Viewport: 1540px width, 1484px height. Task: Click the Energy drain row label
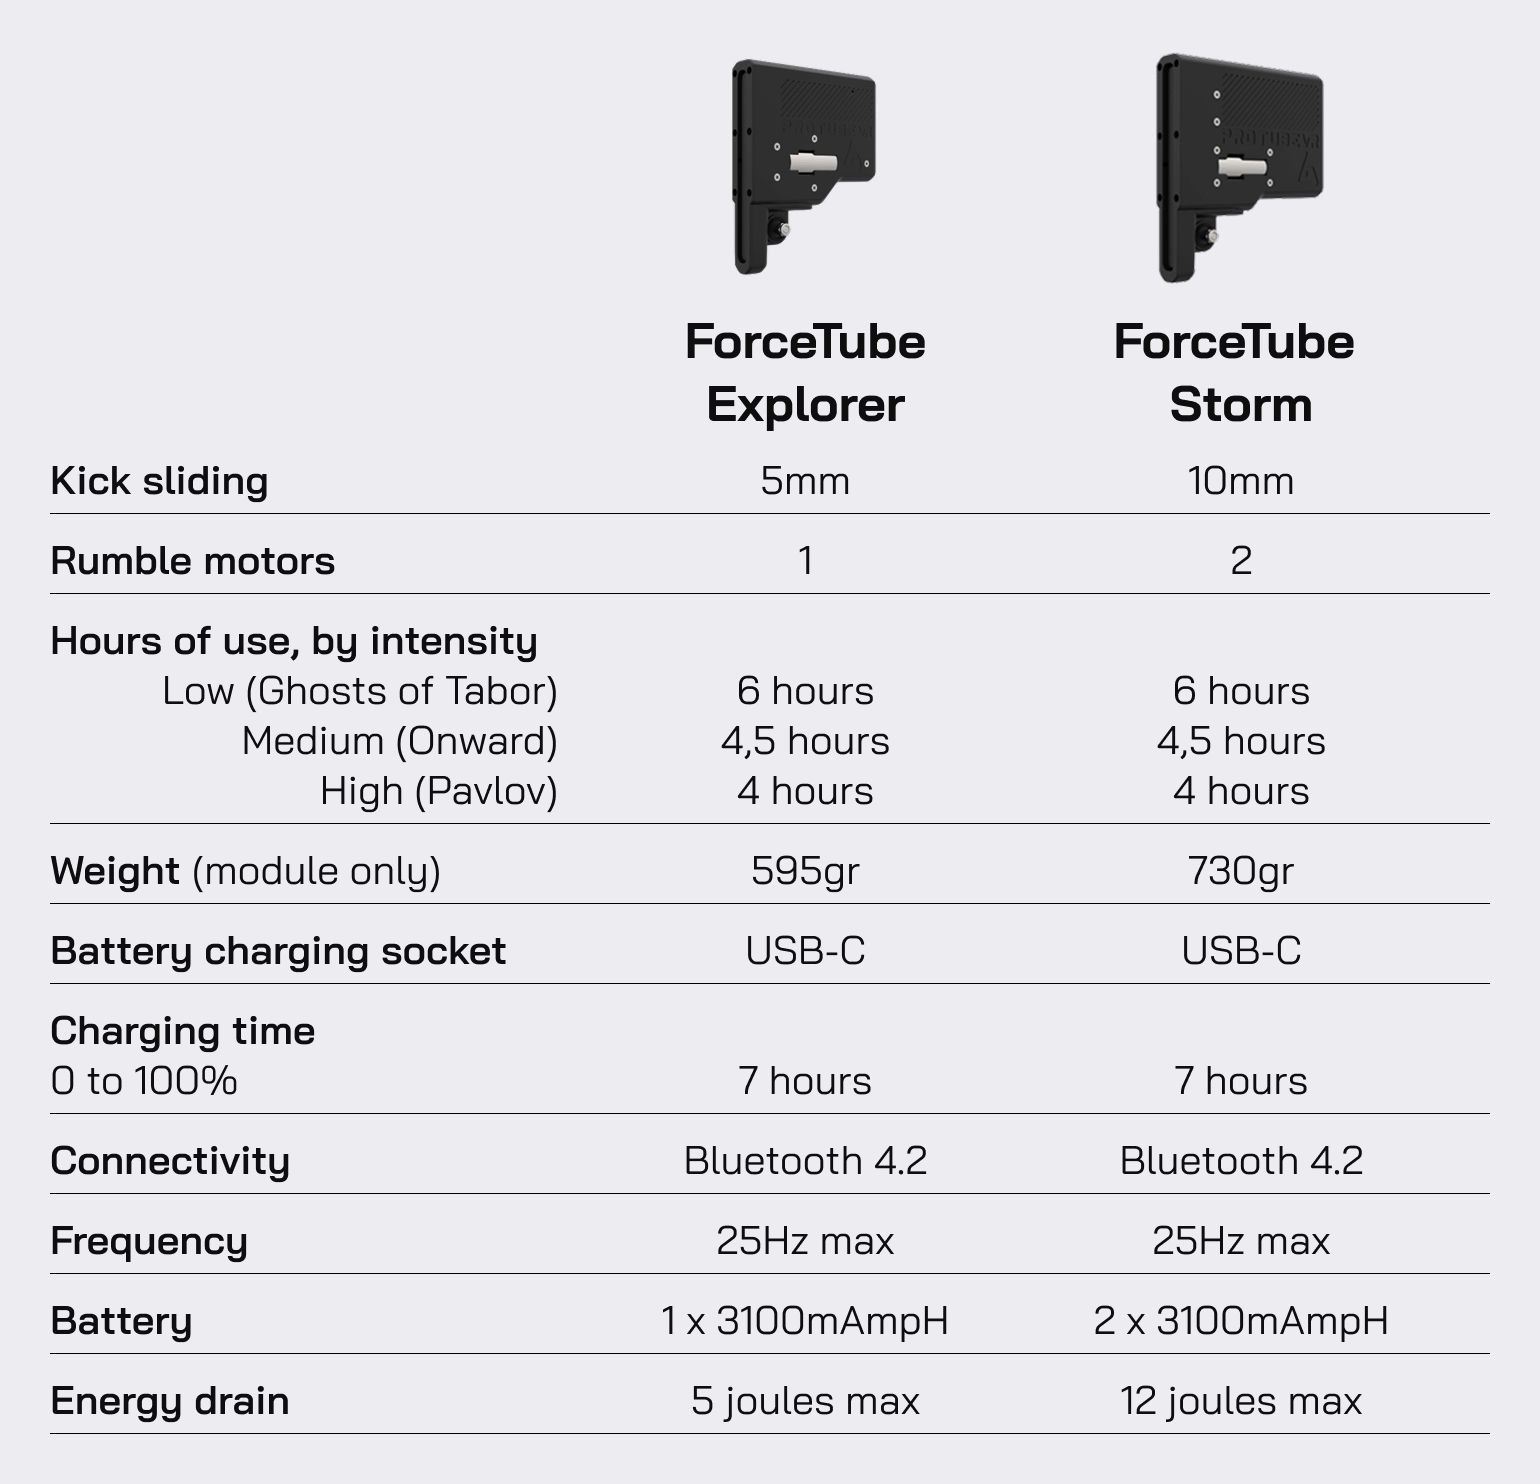pos(170,1401)
